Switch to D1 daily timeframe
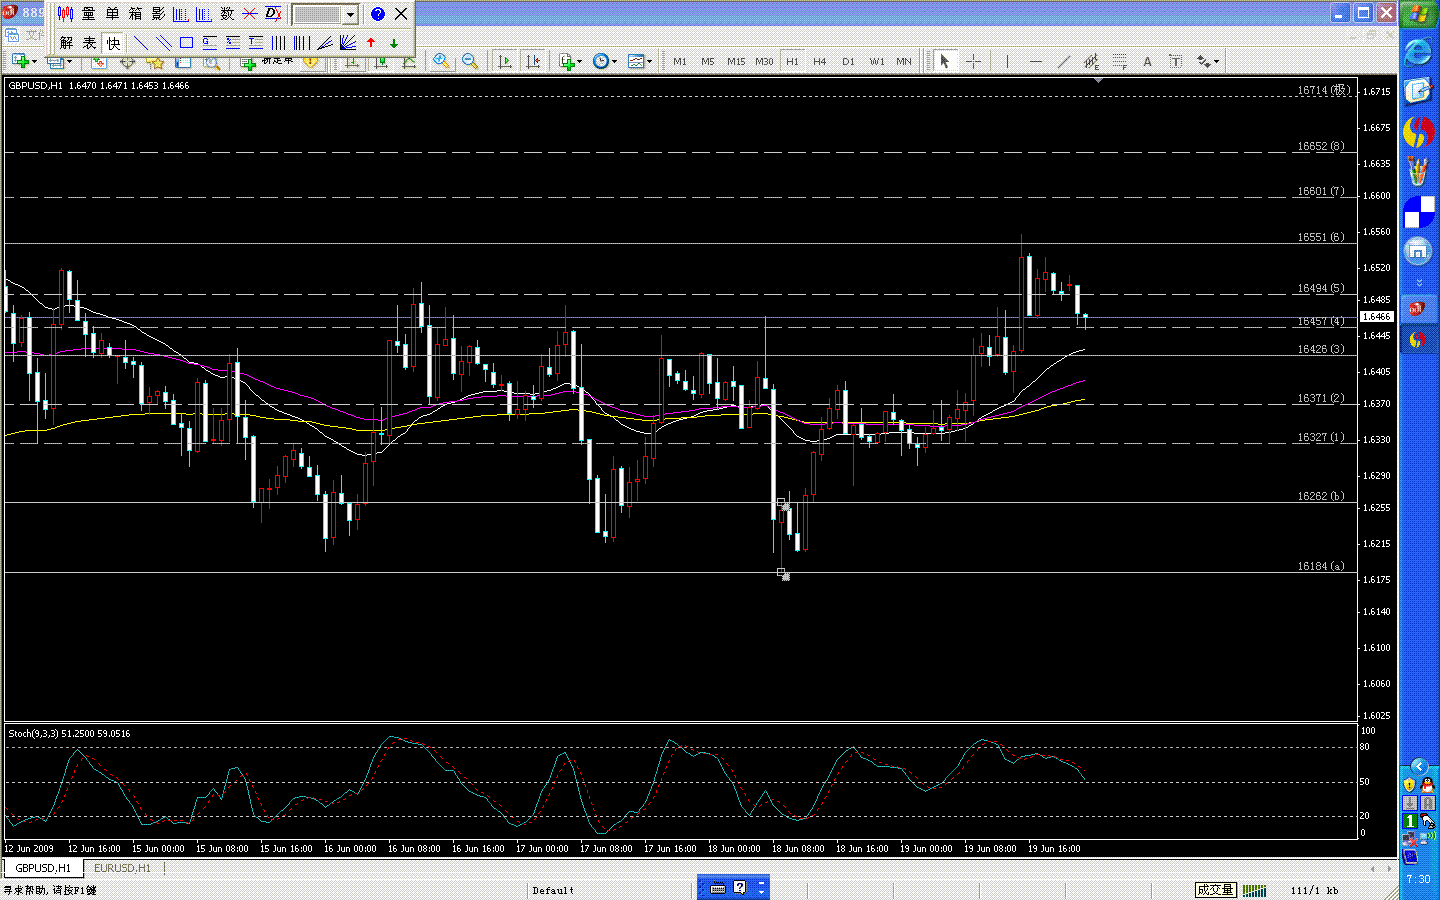1440x900 pixels. [848, 61]
